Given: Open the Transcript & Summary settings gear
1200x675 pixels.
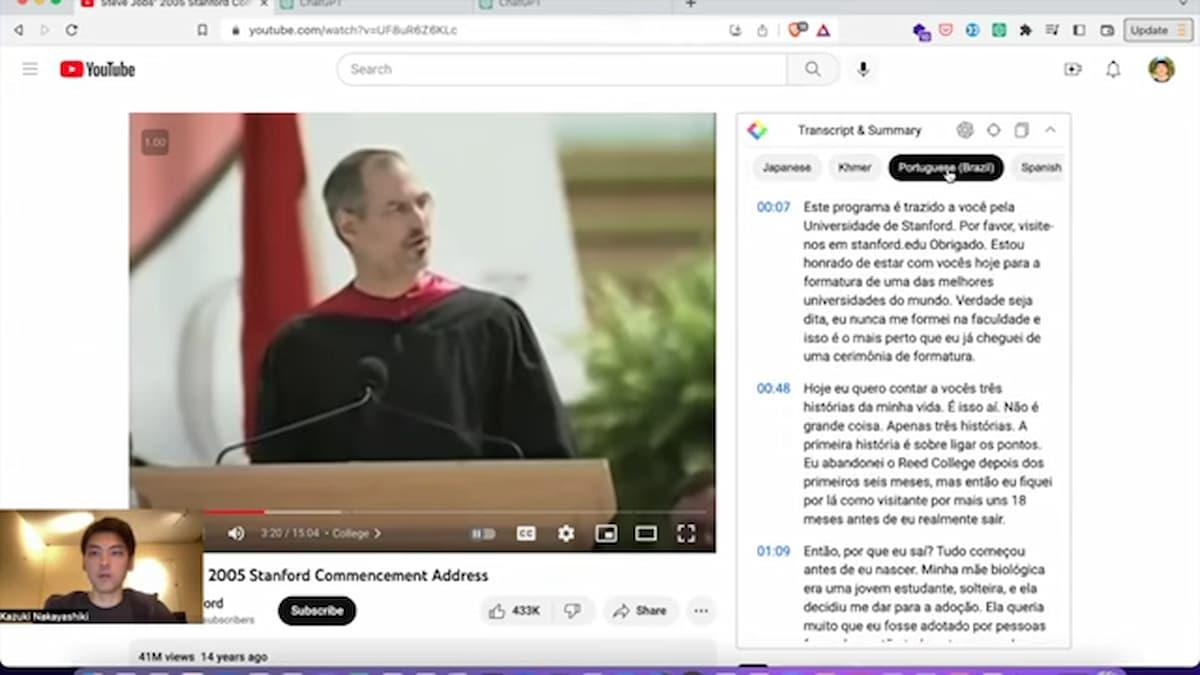Looking at the screenshot, I should pos(964,130).
